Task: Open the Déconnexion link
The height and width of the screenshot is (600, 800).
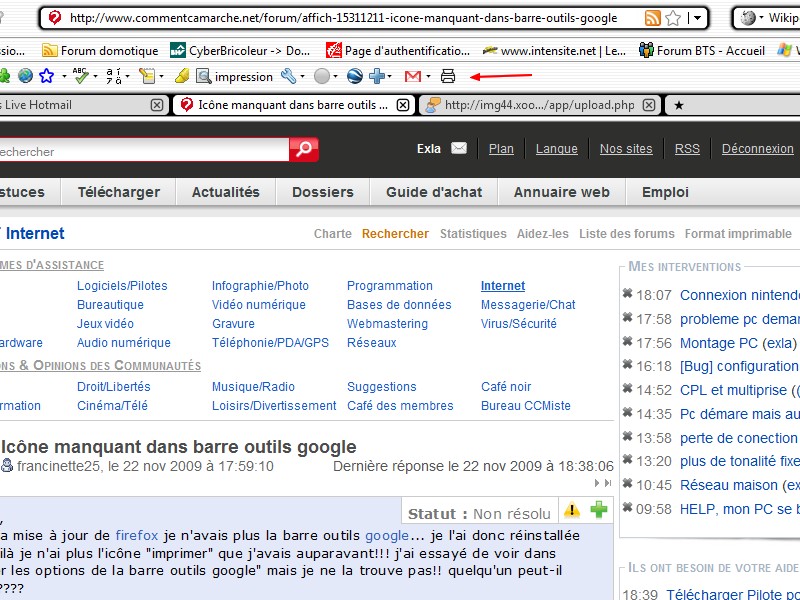Action: coord(757,148)
